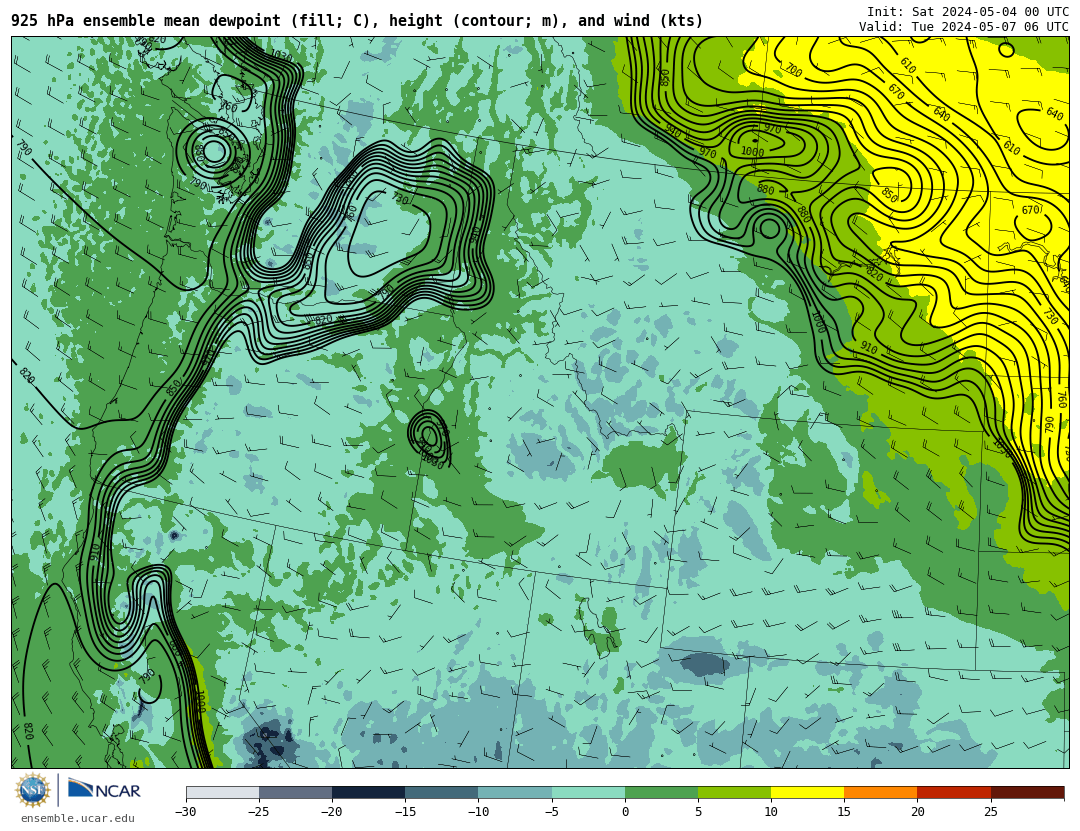The image size is (1080, 831).
Task: Pick the dark teal -15 to -10 colorbar segment
Action: click(x=442, y=793)
